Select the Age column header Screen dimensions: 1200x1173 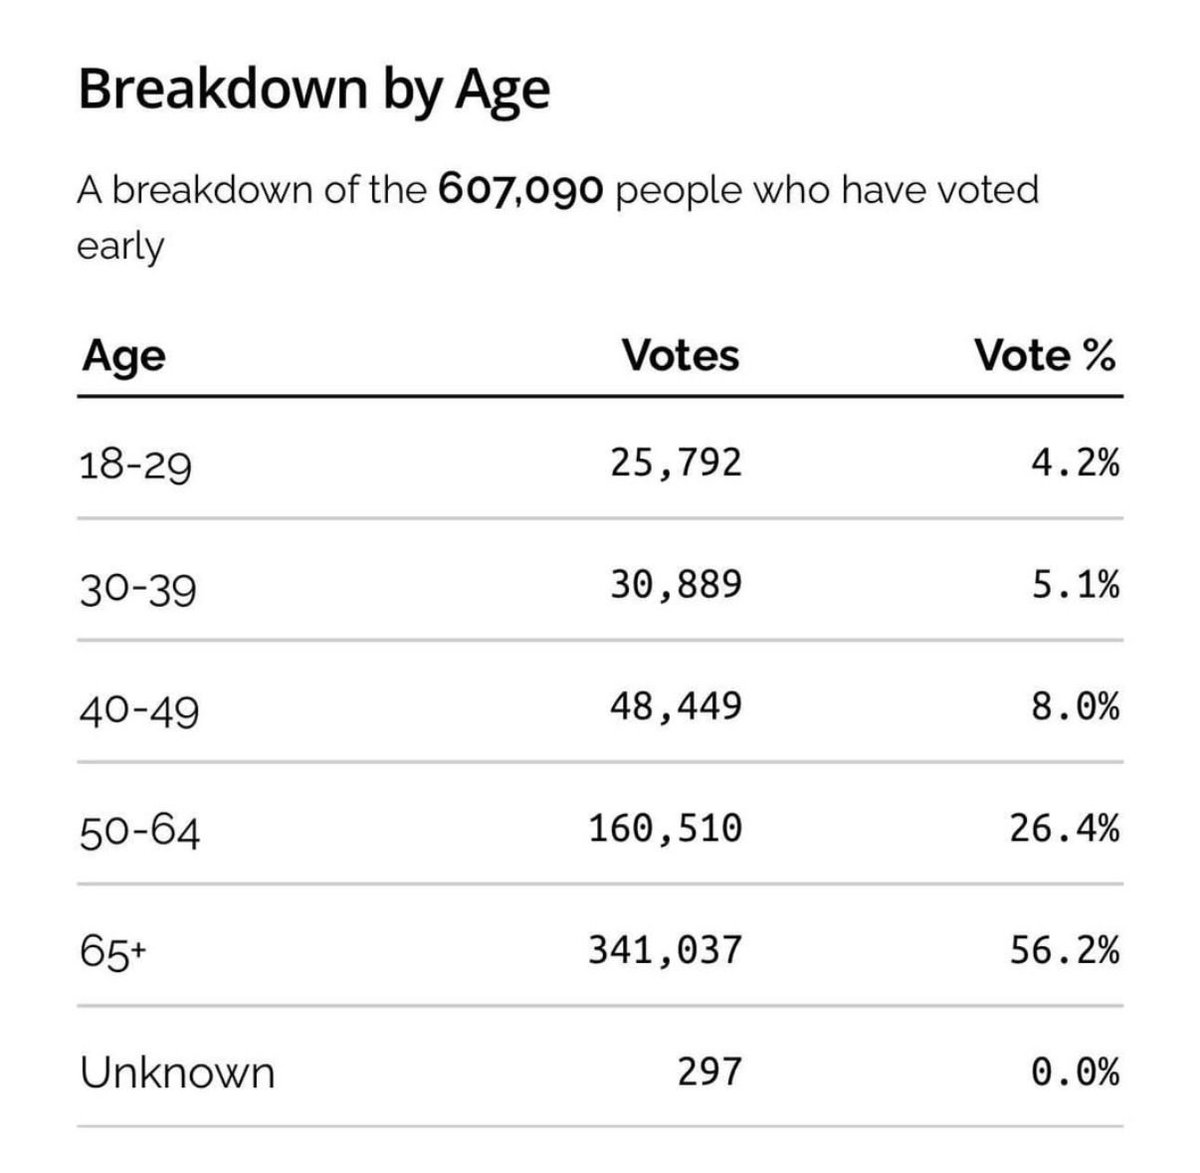[124, 356]
